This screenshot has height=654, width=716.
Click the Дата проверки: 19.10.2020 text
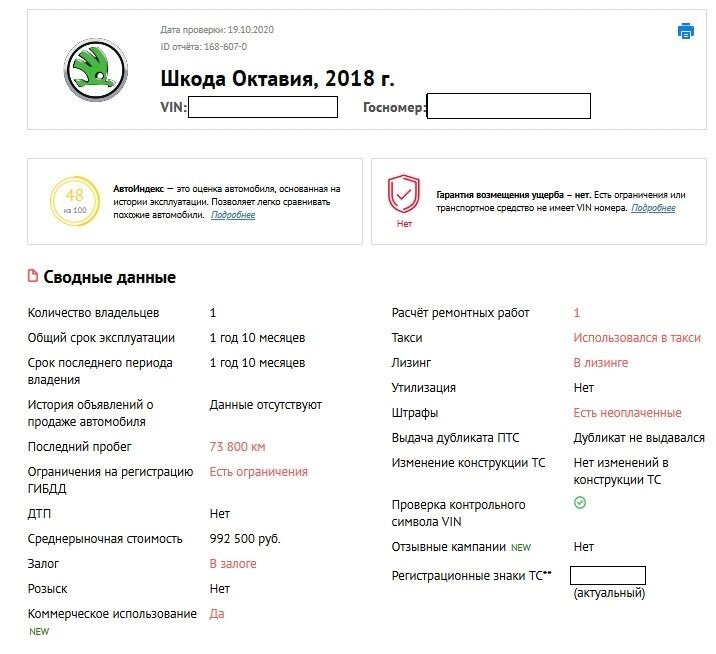pyautogui.click(x=217, y=30)
